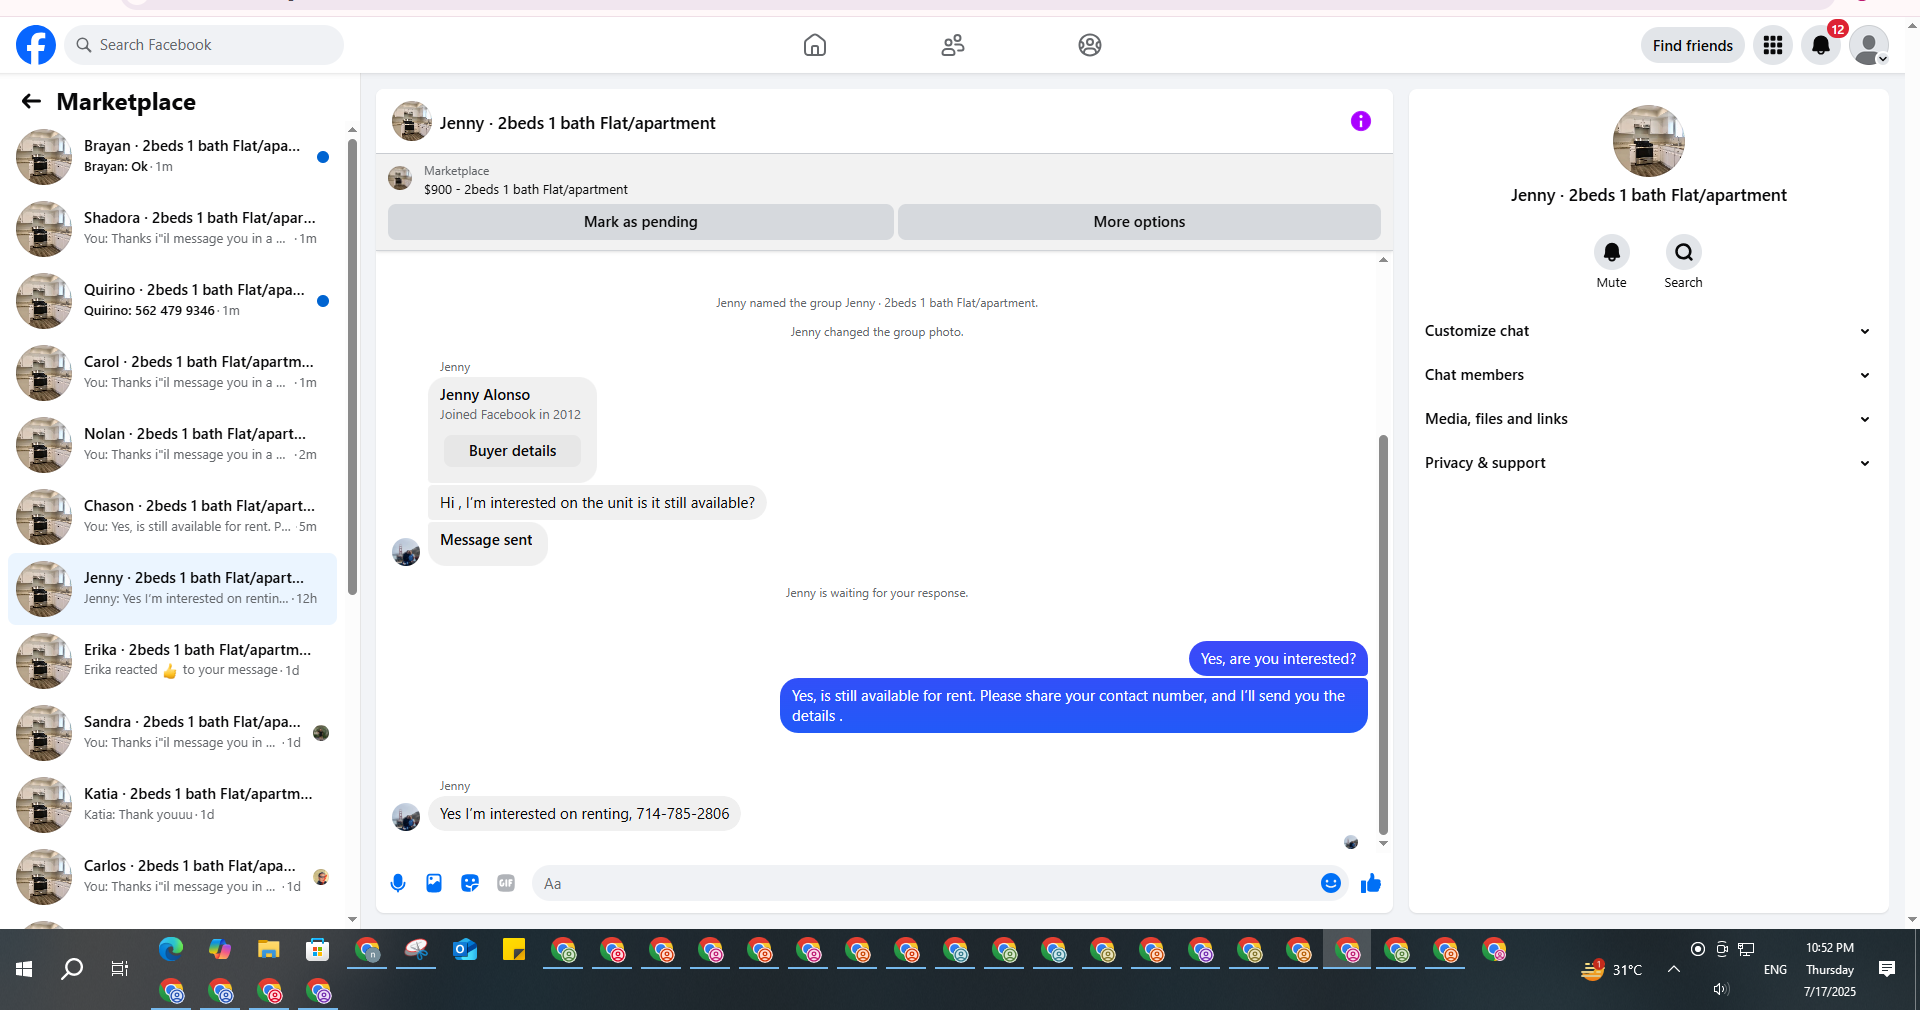Expand the Customize chat section
The image size is (1920, 1010).
click(1648, 331)
